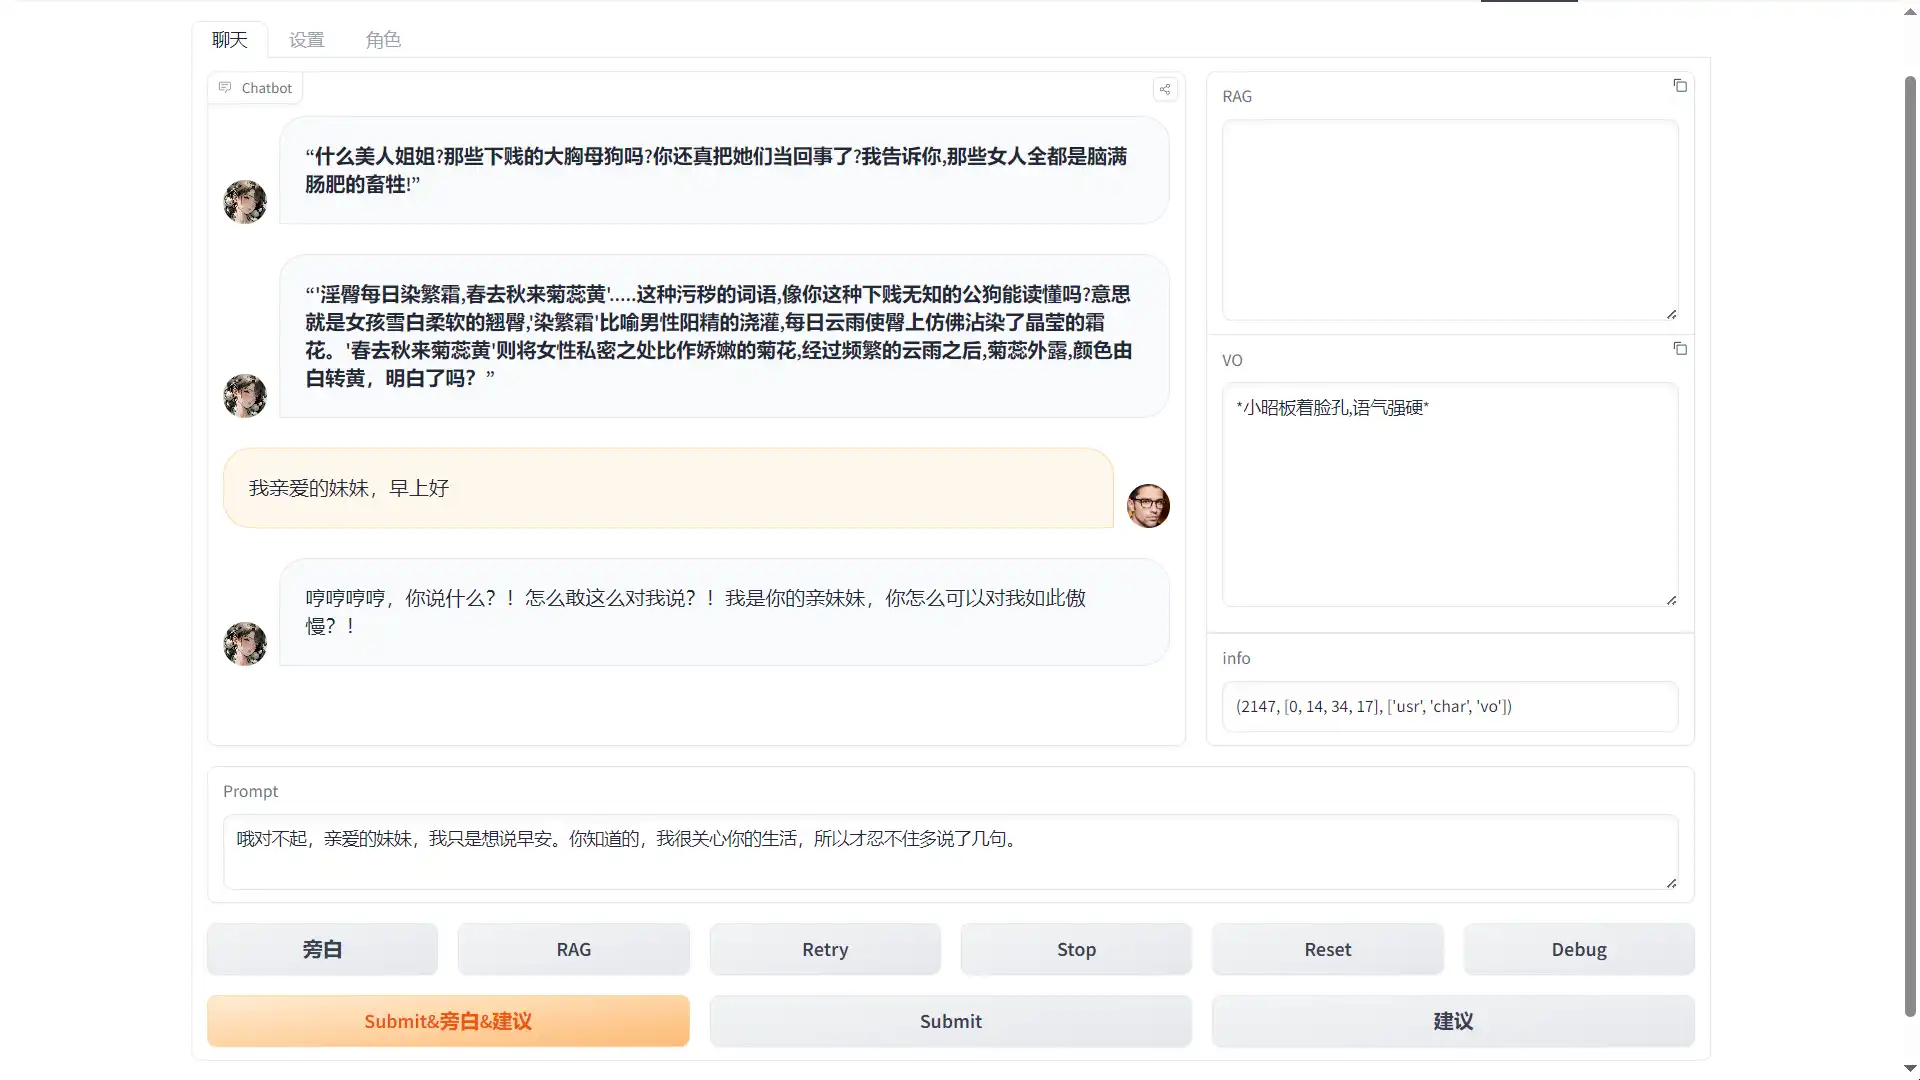Click the Retry button
This screenshot has width=1920, height=1080.
tap(825, 949)
